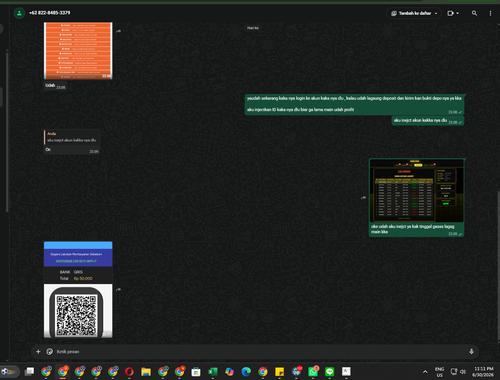Open contact info via phone number header
This screenshot has width=500, height=380.
(x=50, y=13)
